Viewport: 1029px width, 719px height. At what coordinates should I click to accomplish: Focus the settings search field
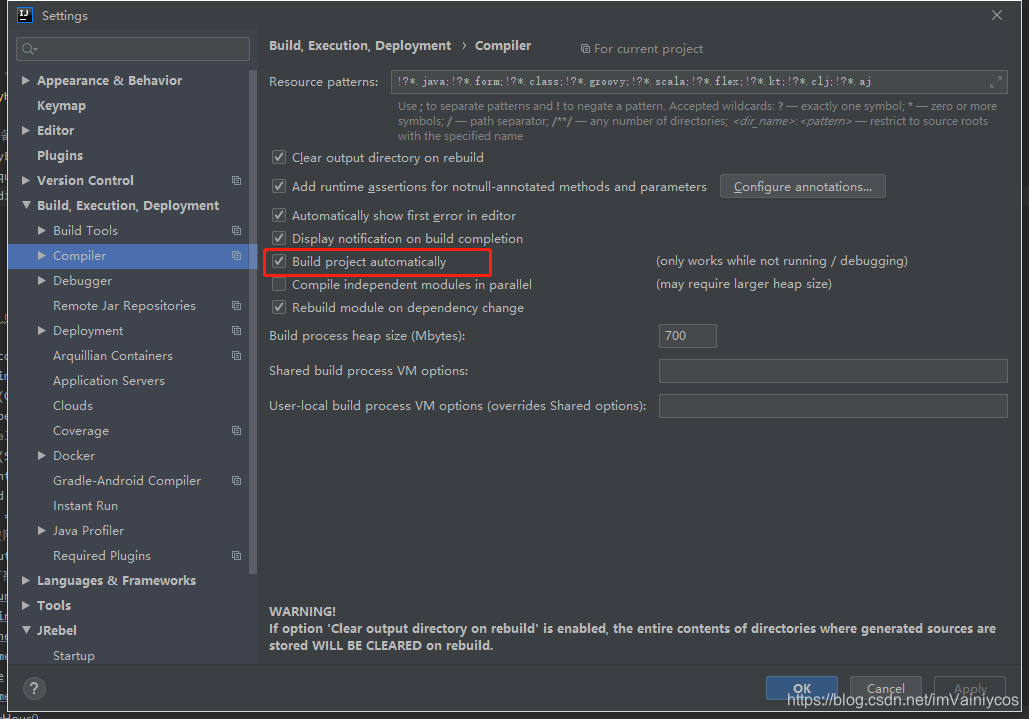133,49
